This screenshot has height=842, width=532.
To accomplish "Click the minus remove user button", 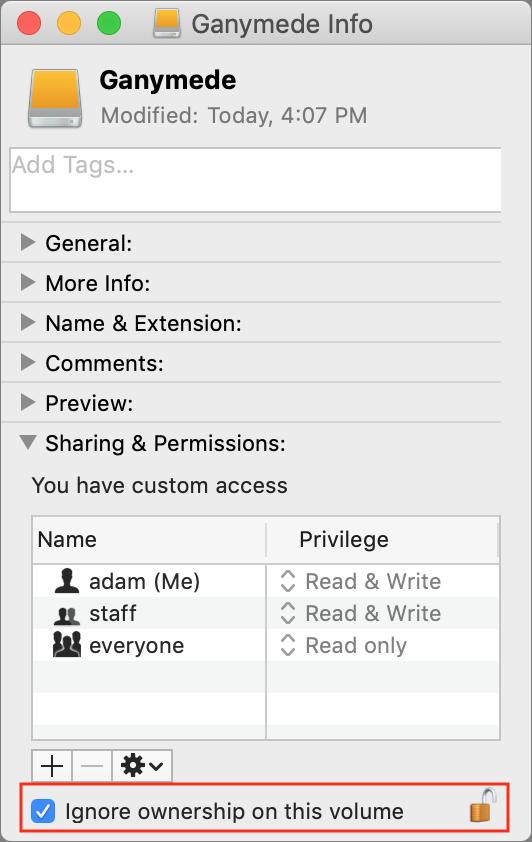I will (x=92, y=766).
